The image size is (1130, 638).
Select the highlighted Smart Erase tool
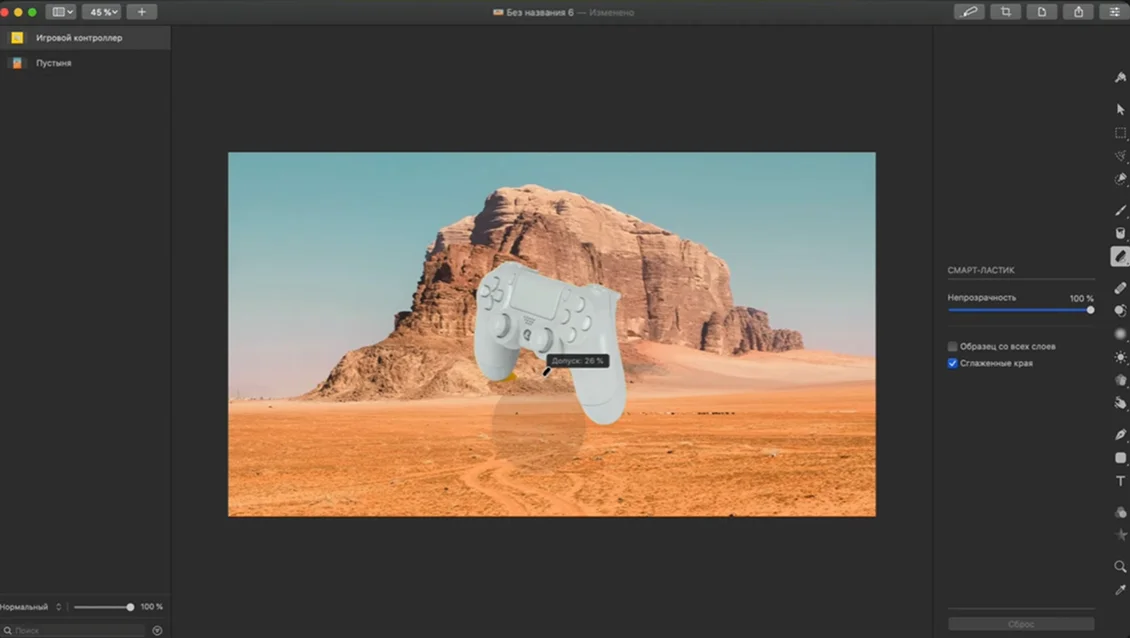click(1120, 257)
